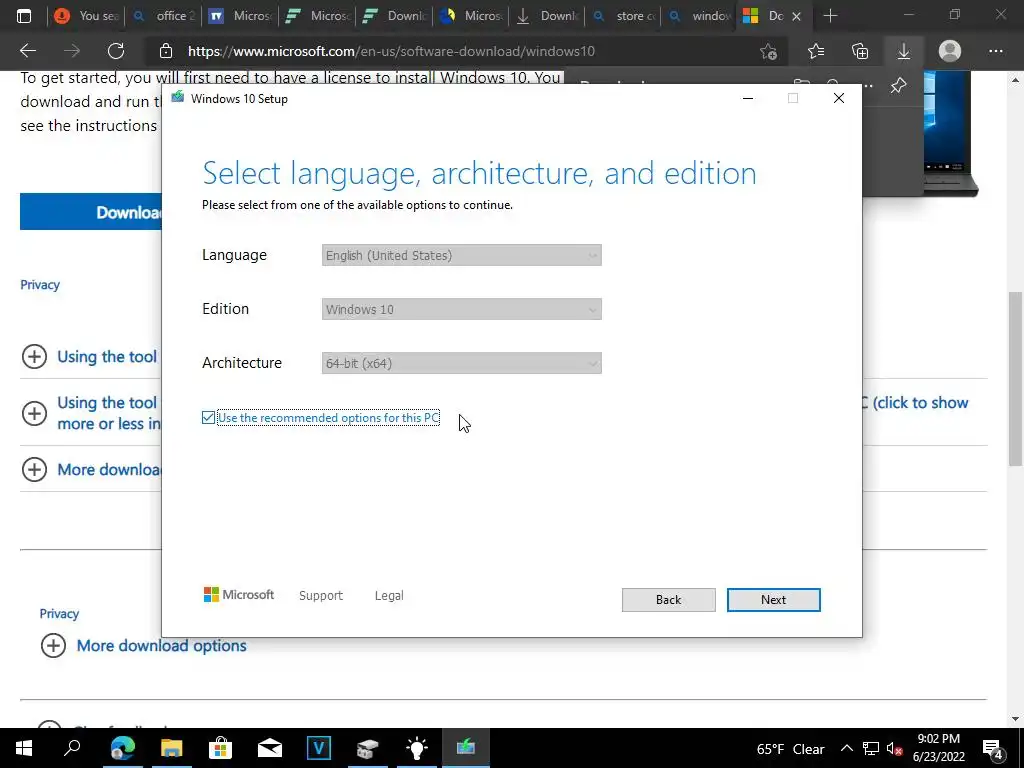Open Microsoft Edge from the taskbar
Image resolution: width=1024 pixels, height=768 pixels.
122,748
